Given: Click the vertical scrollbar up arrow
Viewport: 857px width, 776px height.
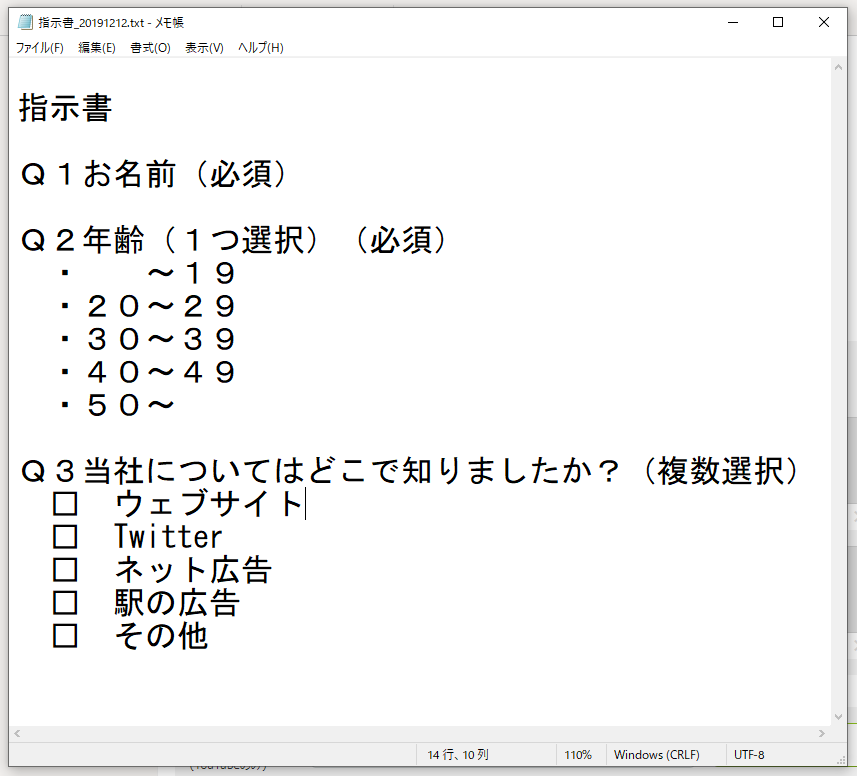Looking at the screenshot, I should (838, 67).
